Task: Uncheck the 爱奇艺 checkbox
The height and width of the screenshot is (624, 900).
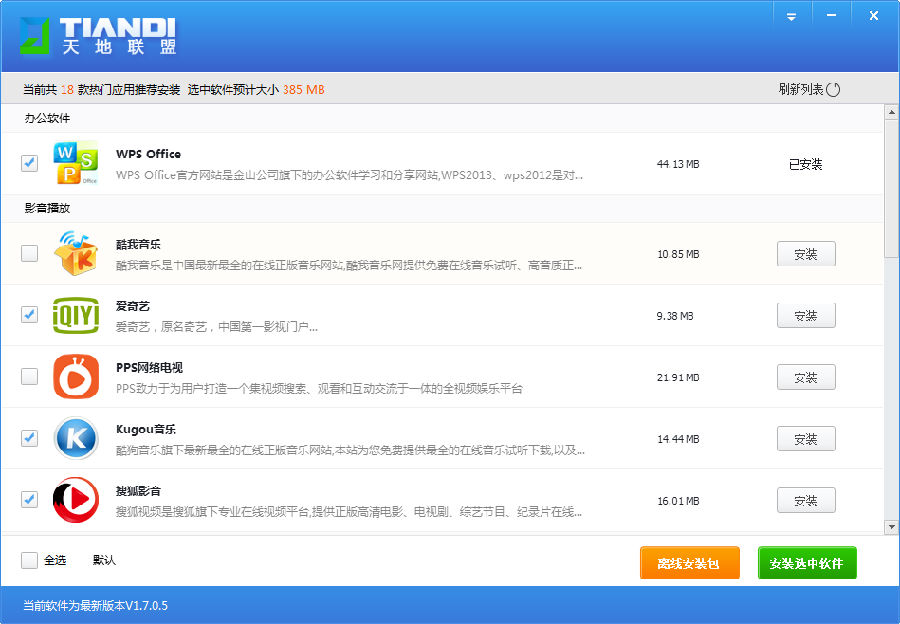Action: click(x=29, y=315)
